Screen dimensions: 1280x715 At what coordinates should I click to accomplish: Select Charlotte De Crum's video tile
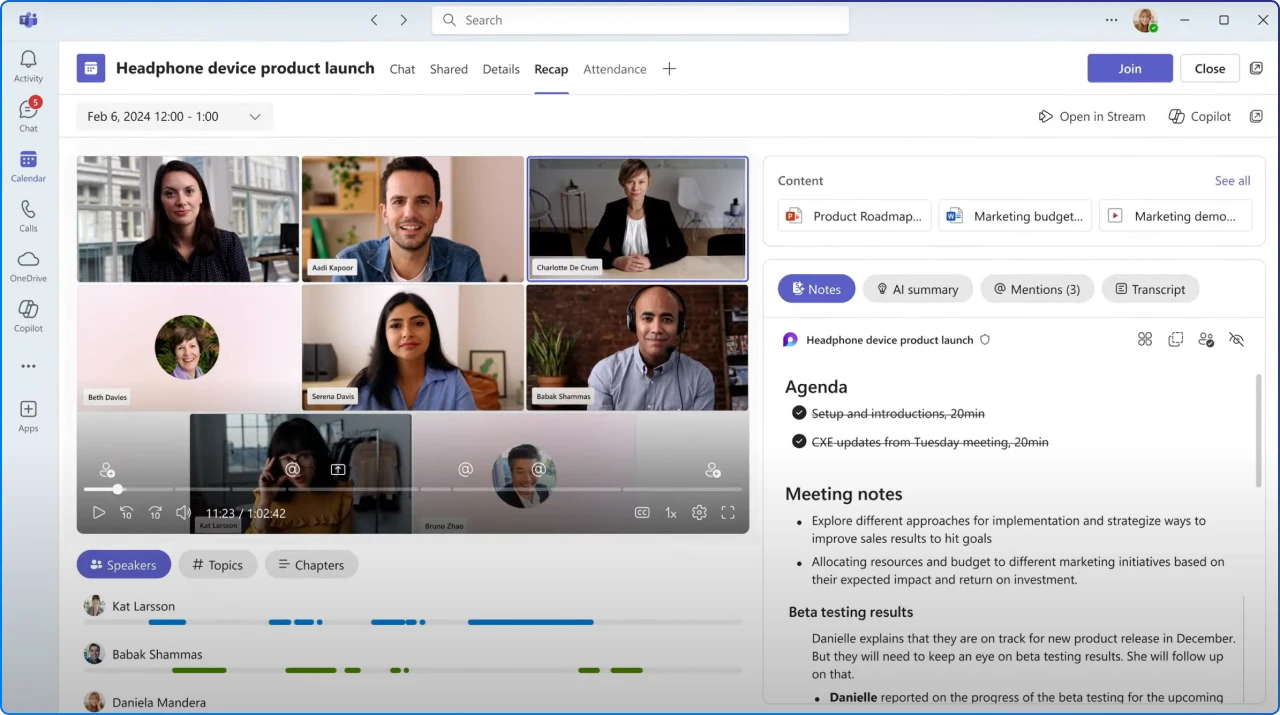(637, 219)
